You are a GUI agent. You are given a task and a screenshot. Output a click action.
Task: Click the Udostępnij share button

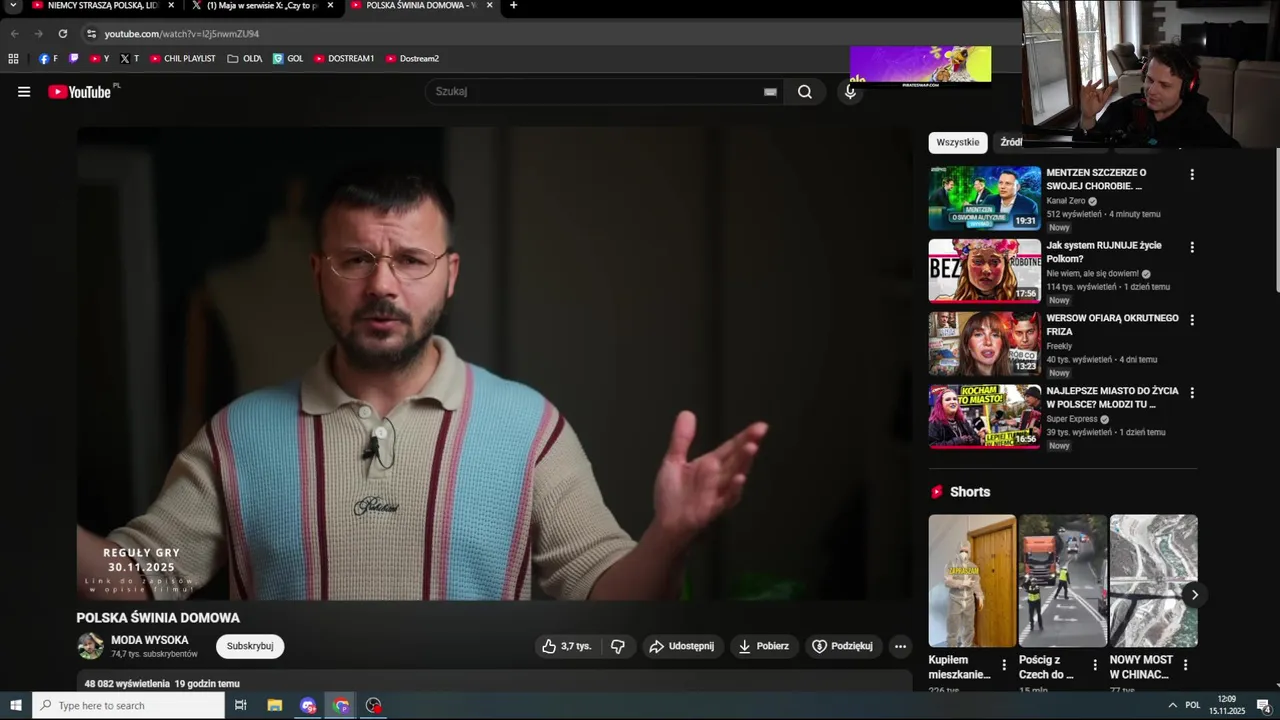tap(682, 646)
